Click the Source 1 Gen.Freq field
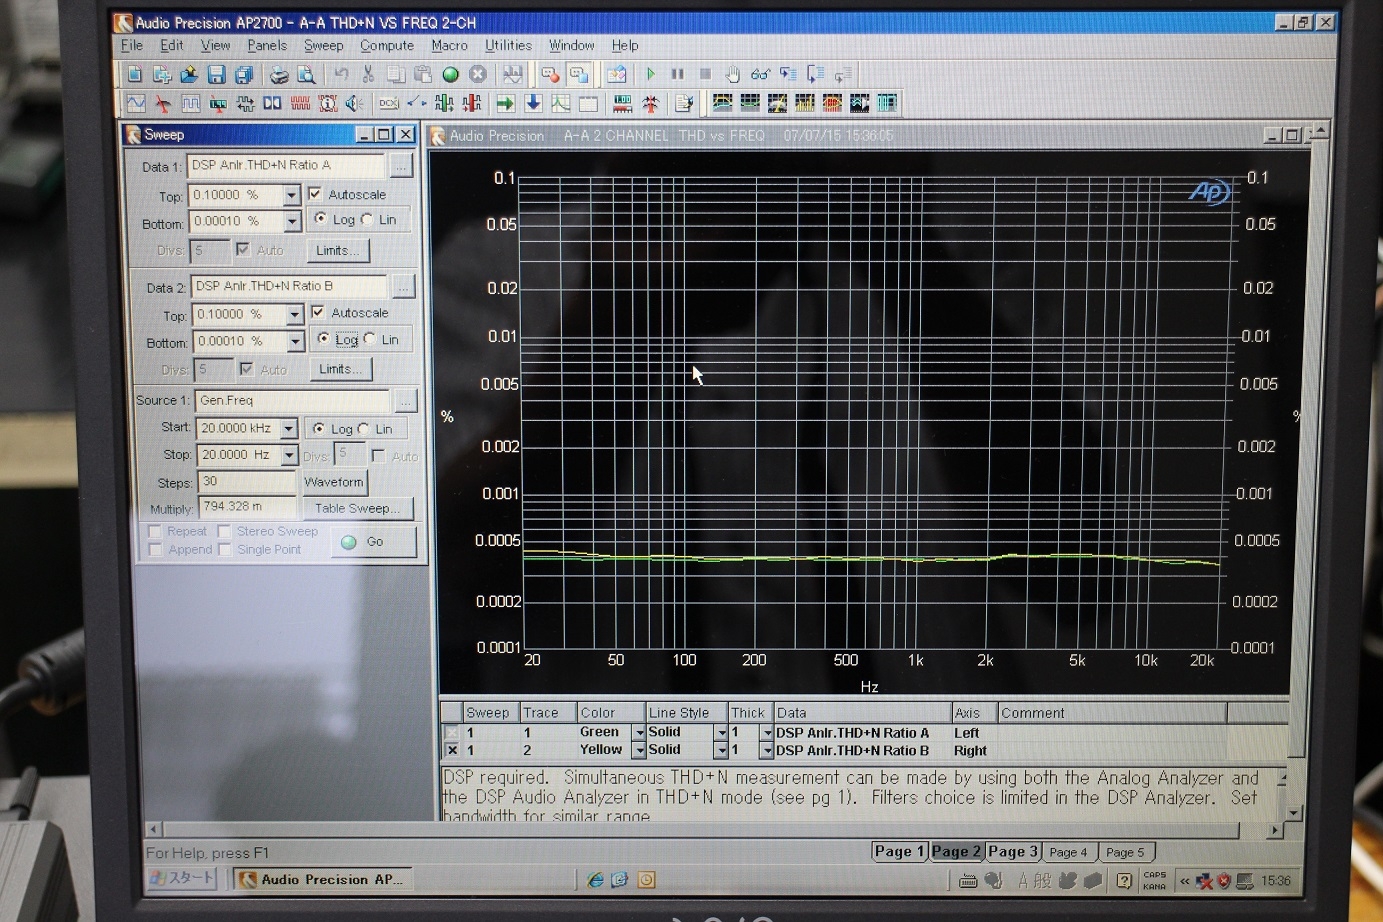Screen dimensions: 1383x922 pos(292,400)
